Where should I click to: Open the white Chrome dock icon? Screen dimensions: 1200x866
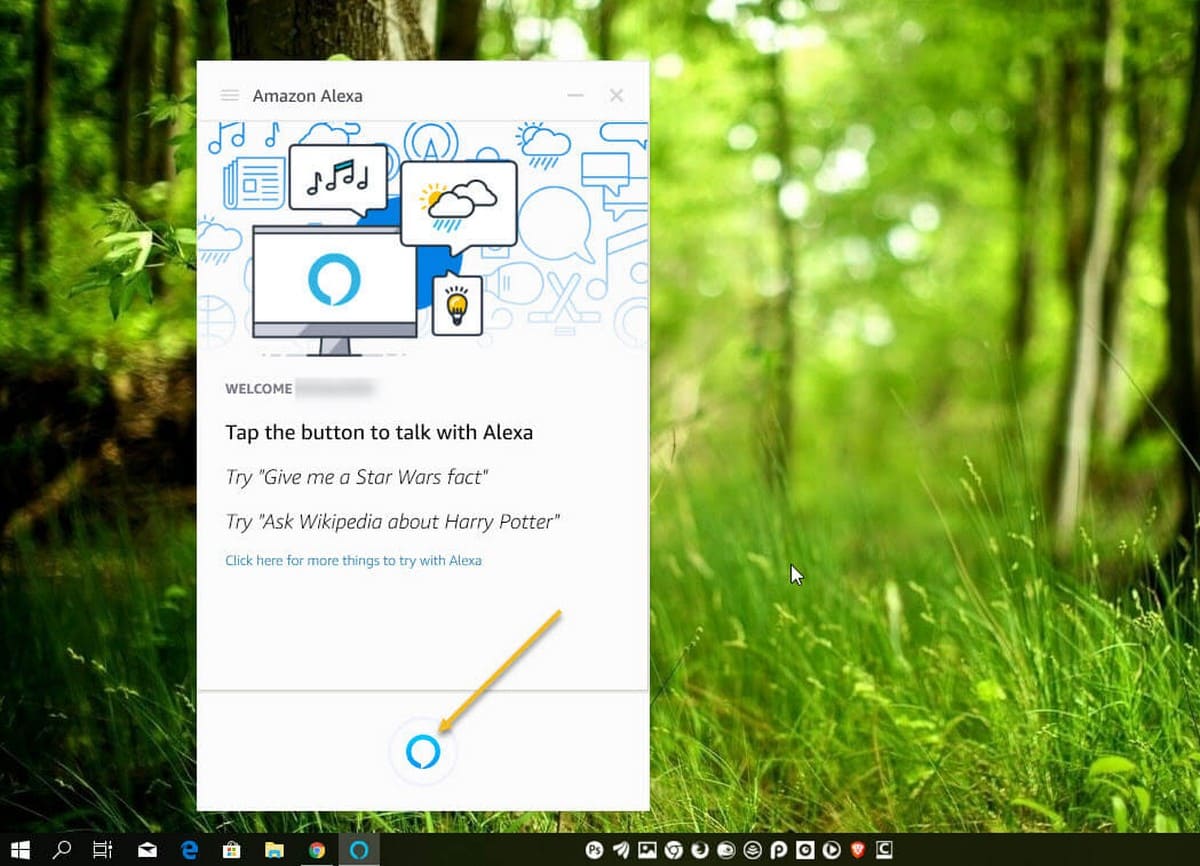(x=674, y=850)
